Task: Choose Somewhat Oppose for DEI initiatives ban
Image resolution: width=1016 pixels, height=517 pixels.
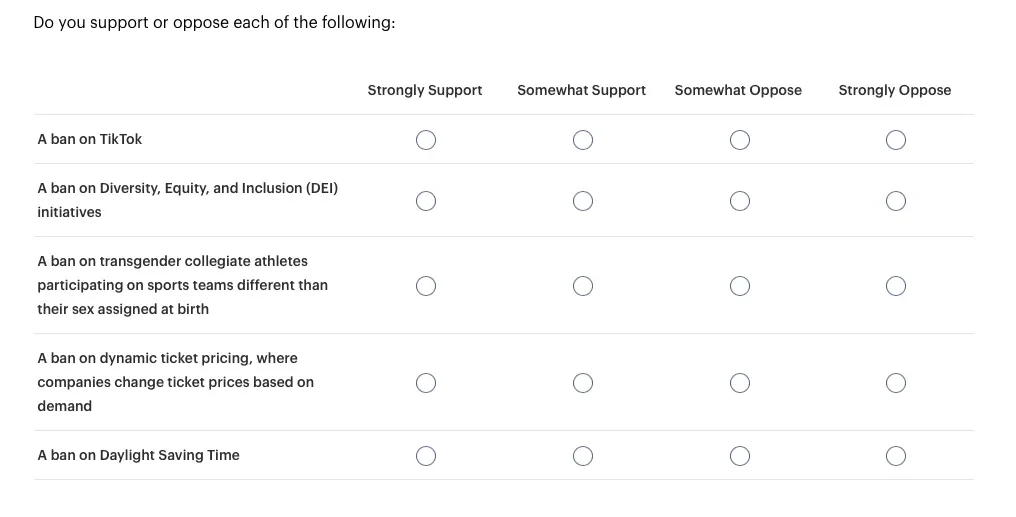Action: pyautogui.click(x=739, y=201)
